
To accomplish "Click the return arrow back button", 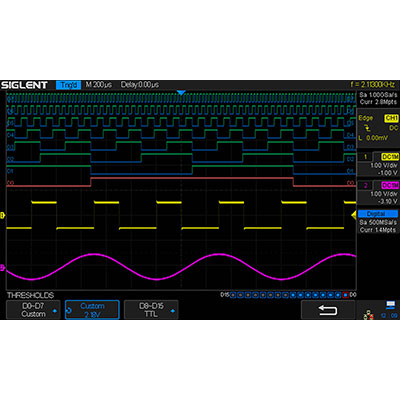I will [328, 310].
